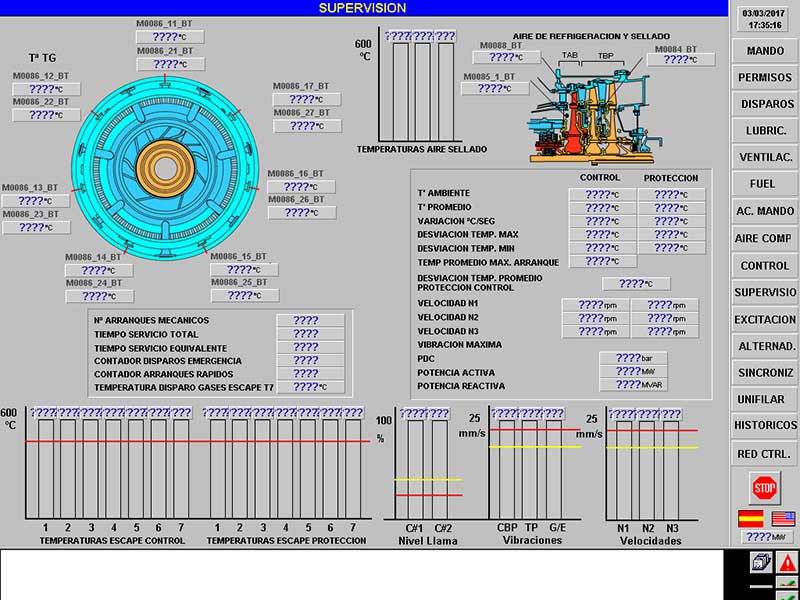Viewport: 800px width, 600px height.
Task: Click the red STOP emergency icon
Action: [x=764, y=488]
